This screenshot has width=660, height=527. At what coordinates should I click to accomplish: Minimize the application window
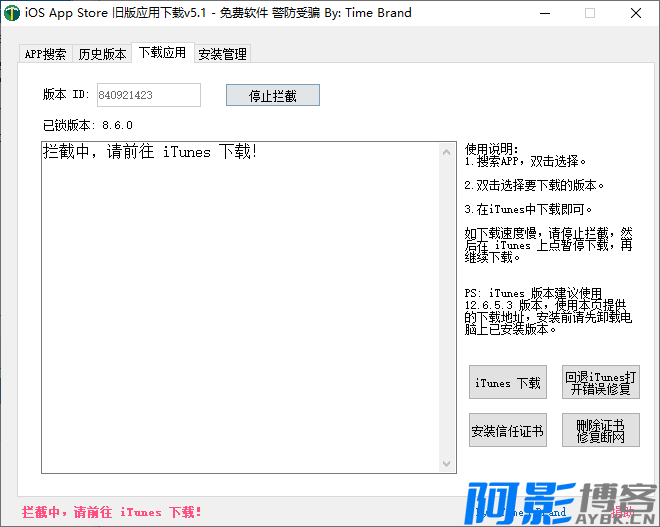(x=544, y=13)
